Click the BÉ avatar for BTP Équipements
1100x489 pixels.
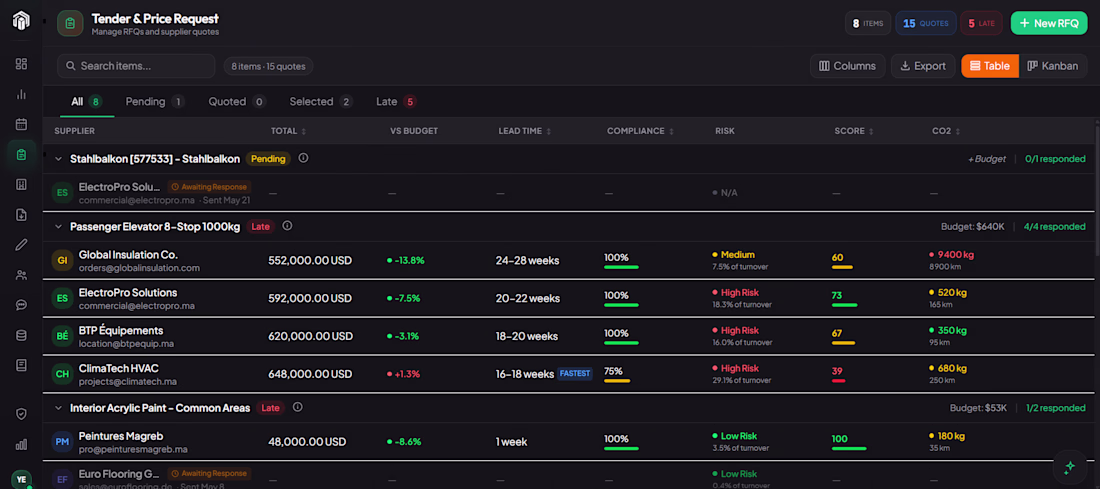click(x=62, y=336)
